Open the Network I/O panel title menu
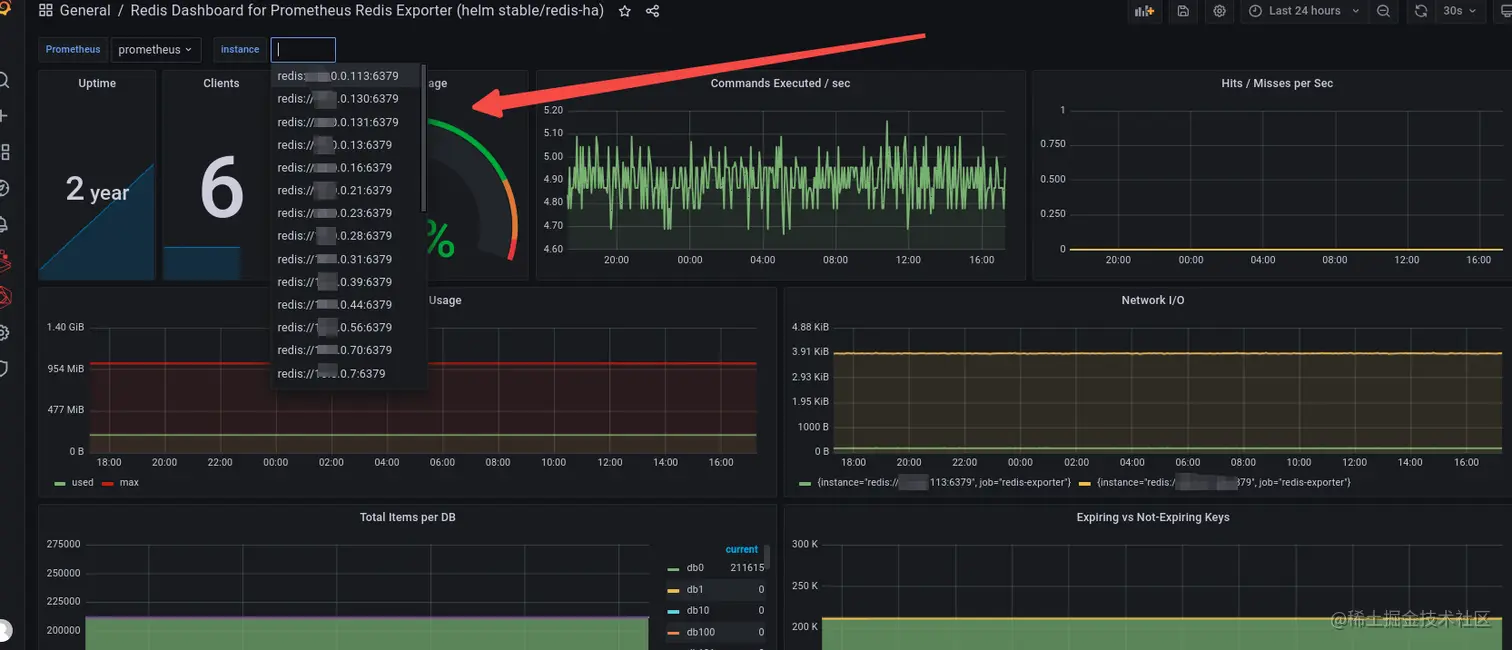 pyautogui.click(x=1152, y=300)
